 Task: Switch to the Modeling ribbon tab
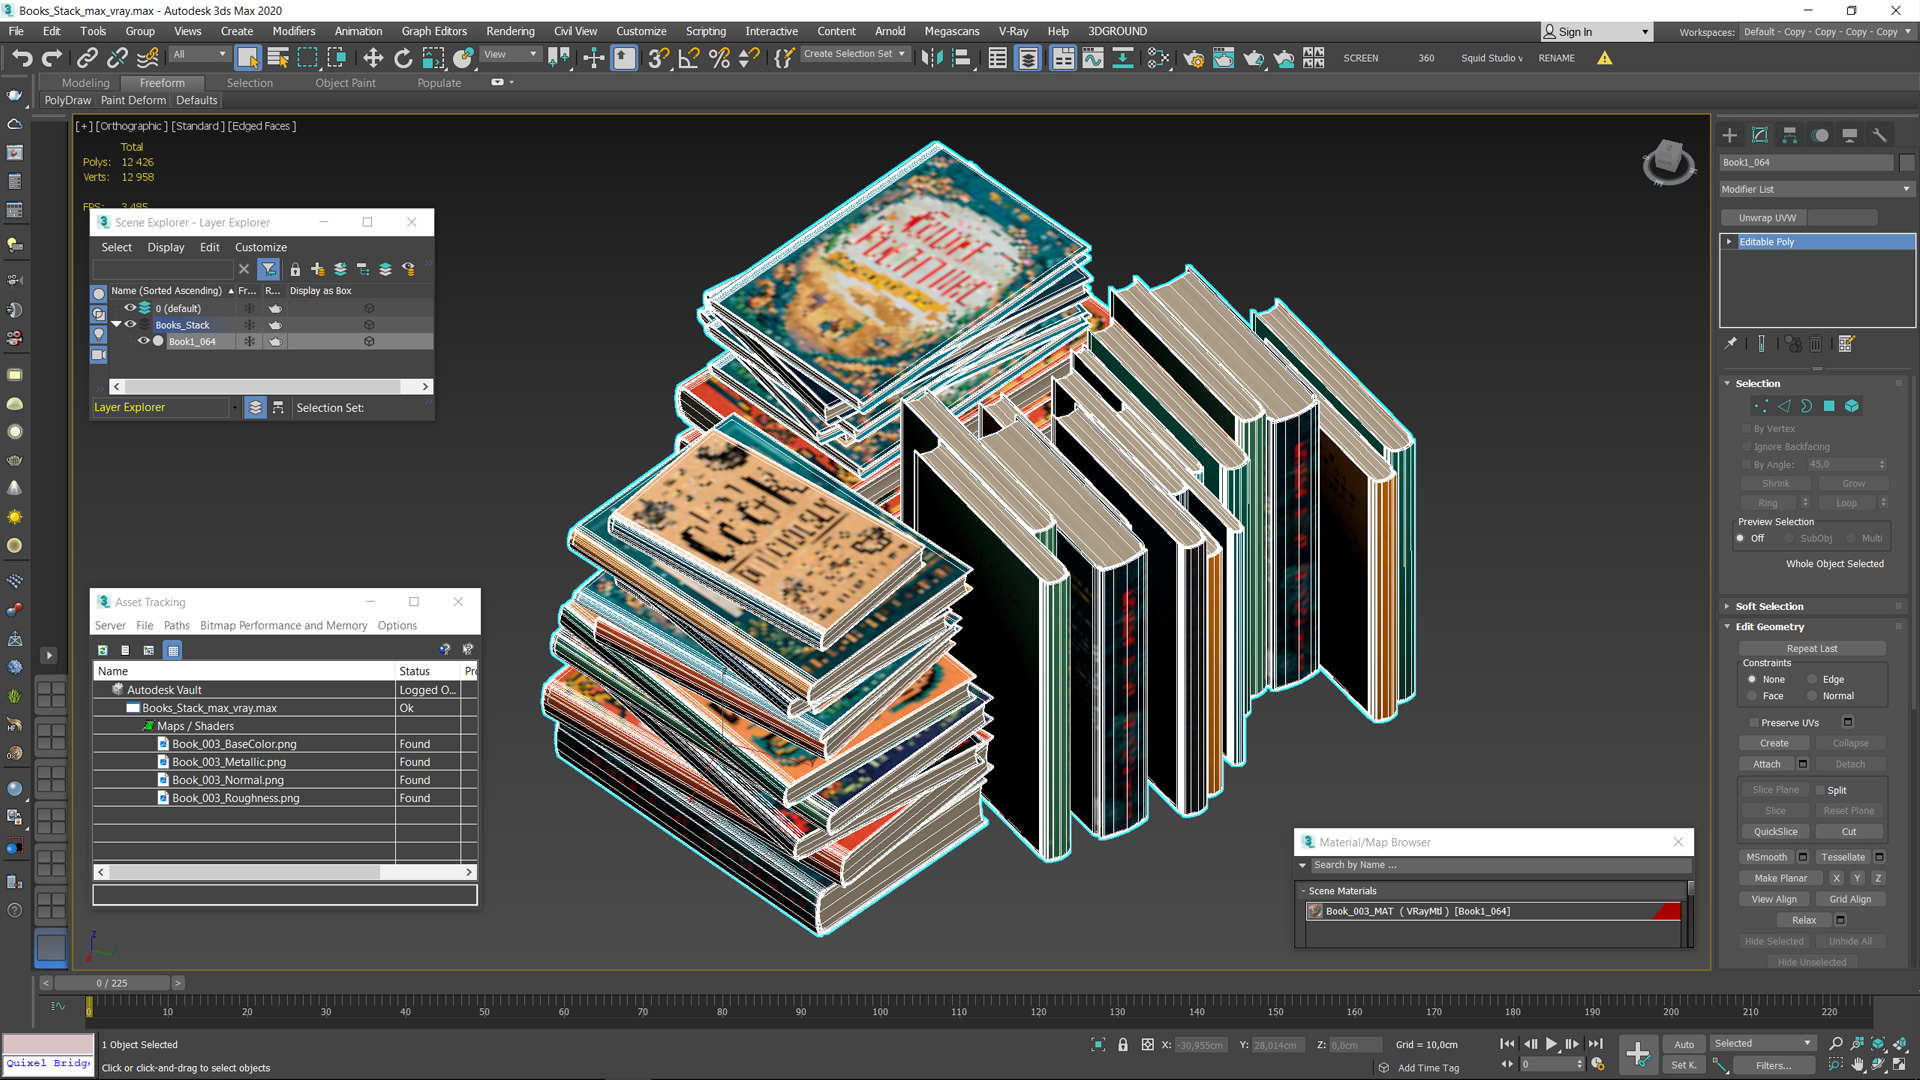coord(86,83)
